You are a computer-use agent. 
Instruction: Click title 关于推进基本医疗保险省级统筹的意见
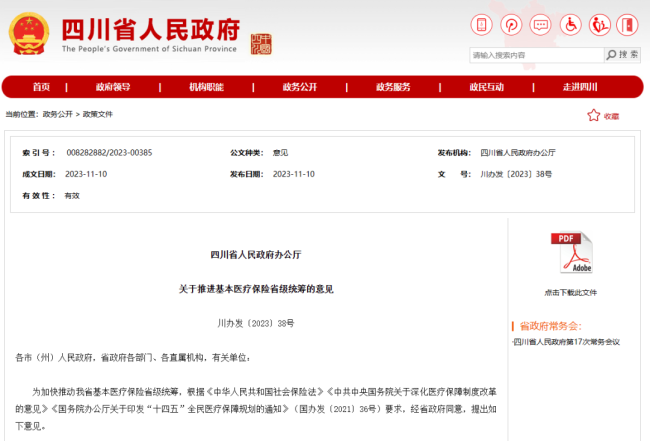pyautogui.click(x=256, y=289)
